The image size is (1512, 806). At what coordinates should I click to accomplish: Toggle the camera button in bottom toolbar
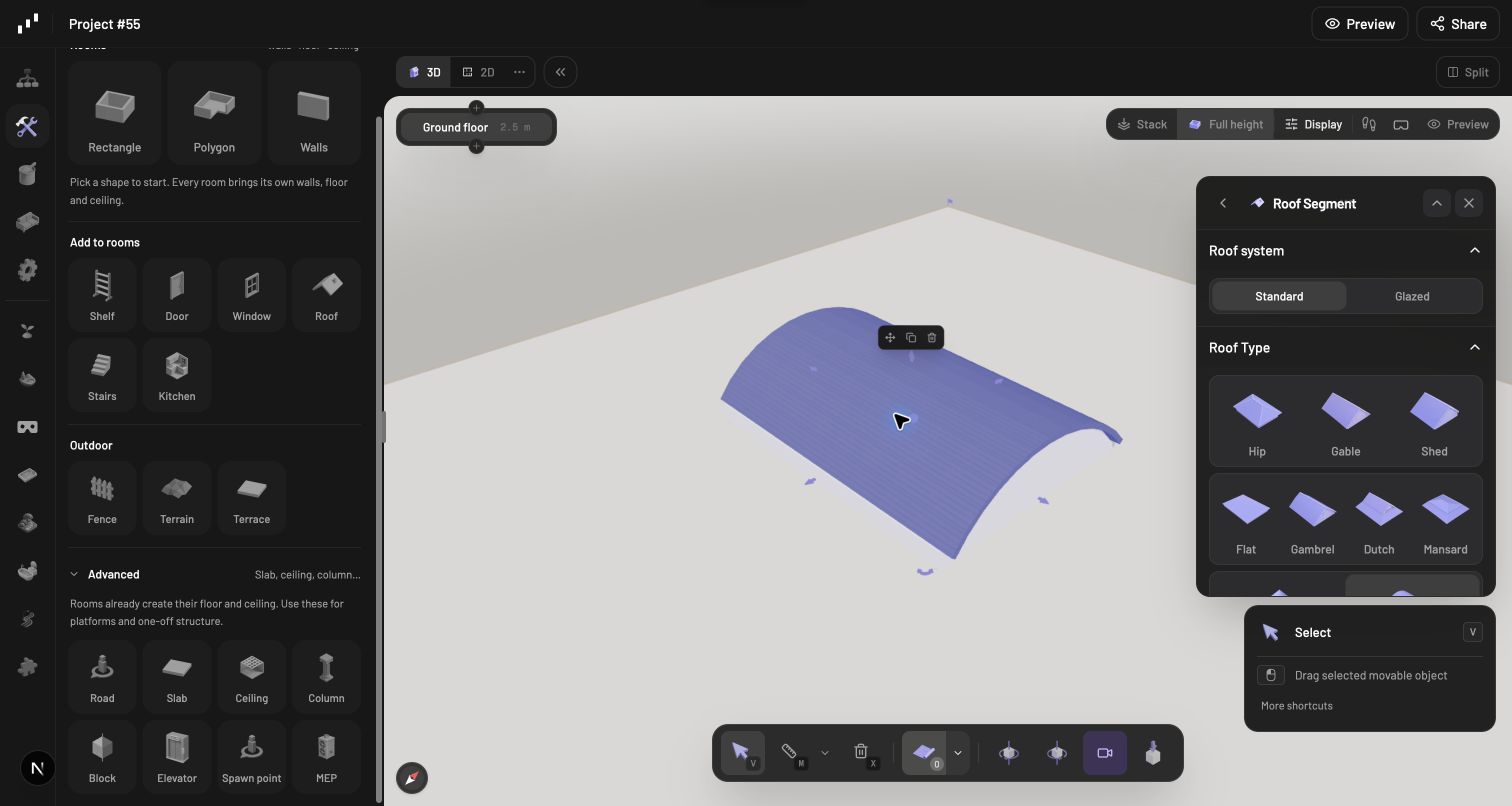[x=1105, y=753]
